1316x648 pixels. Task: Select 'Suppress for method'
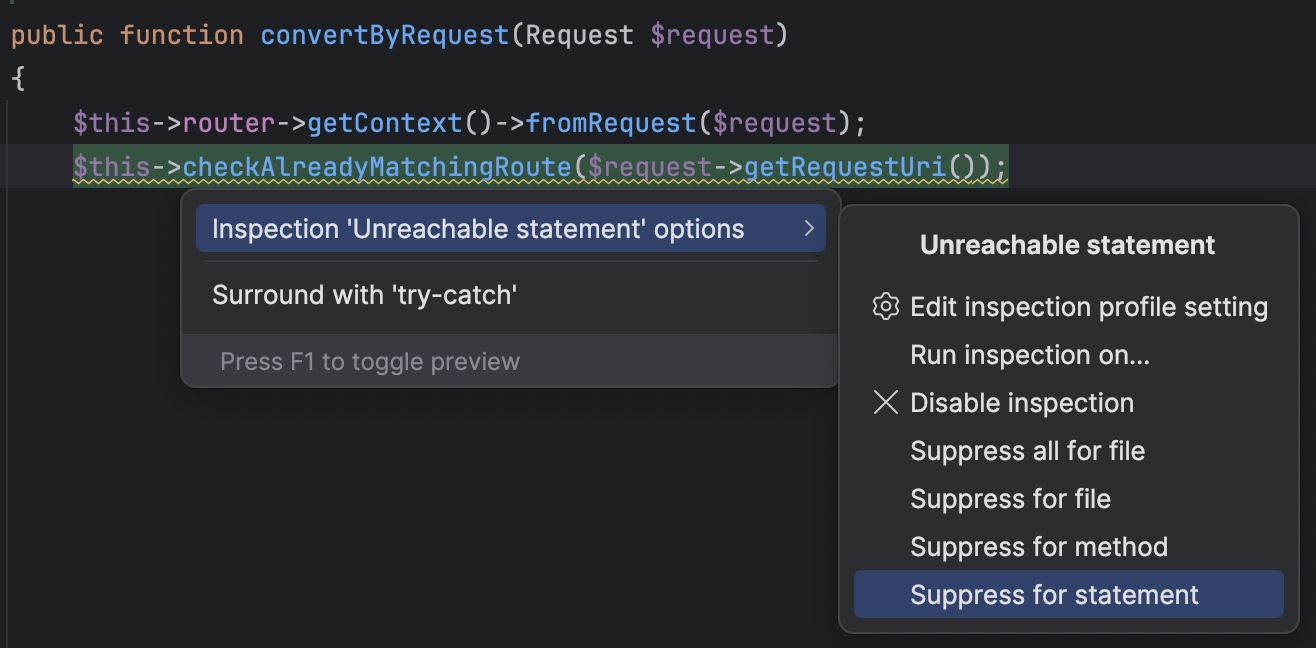click(1039, 547)
